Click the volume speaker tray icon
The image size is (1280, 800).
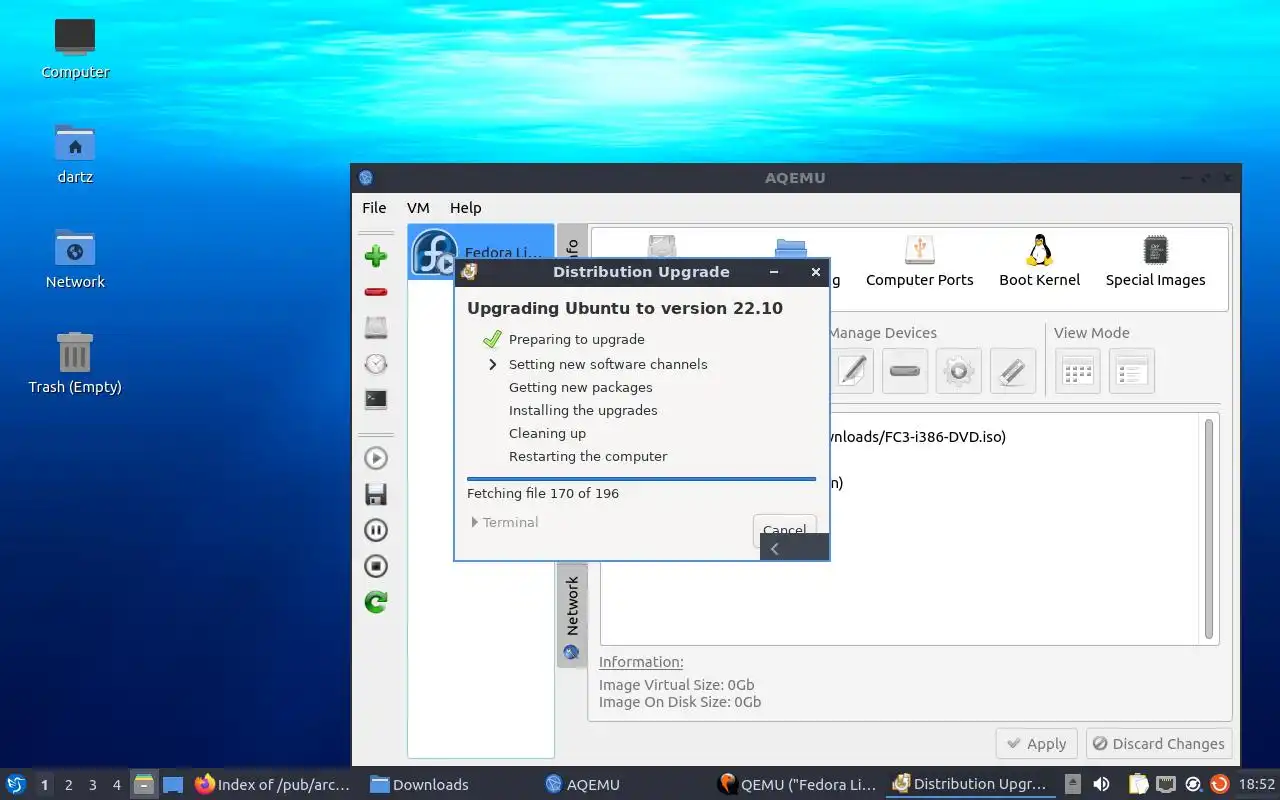pos(1101,784)
